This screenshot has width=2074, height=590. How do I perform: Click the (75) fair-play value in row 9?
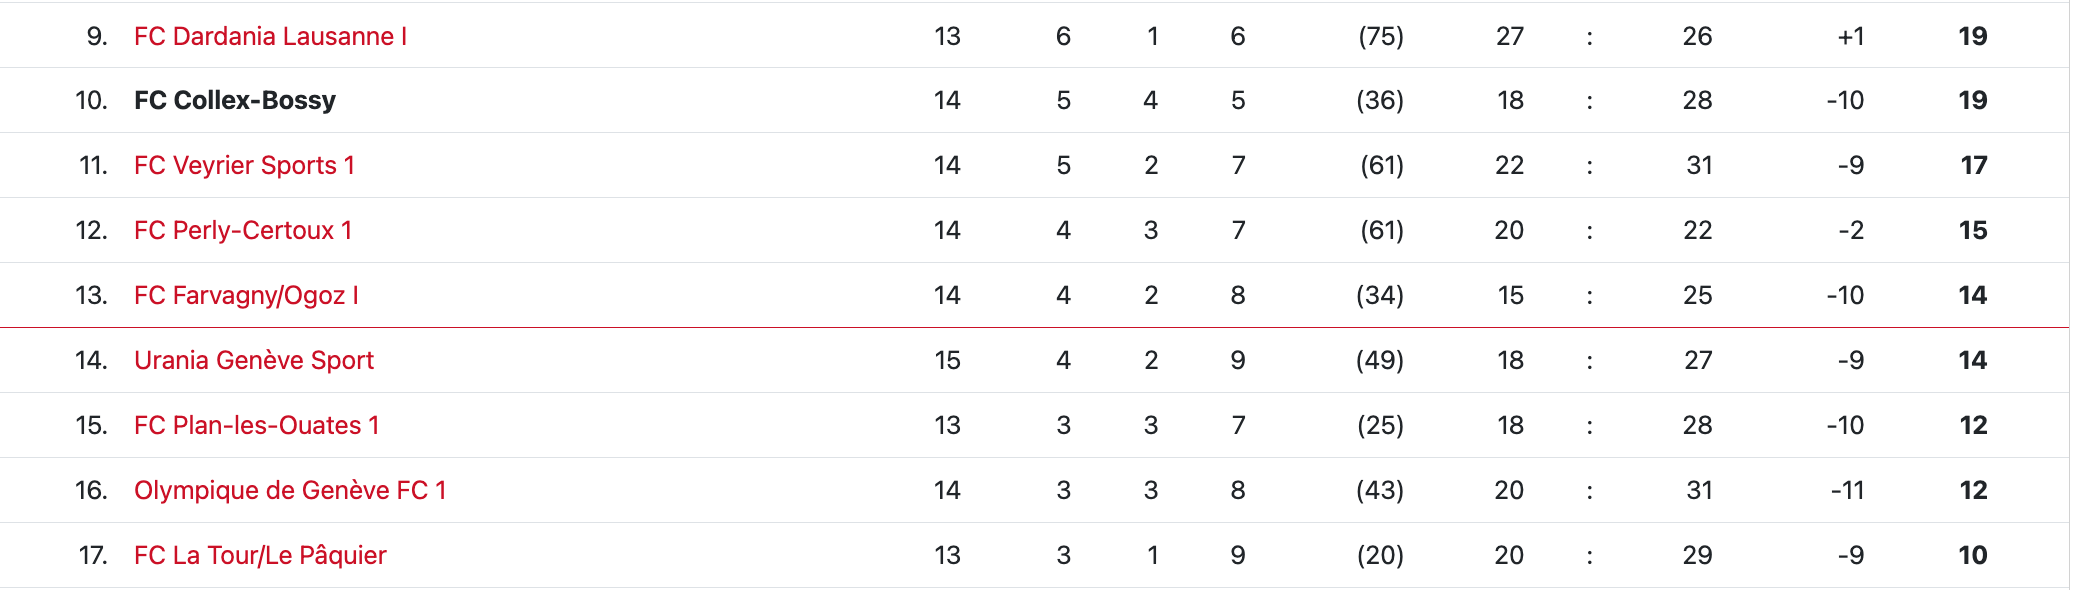[1380, 36]
